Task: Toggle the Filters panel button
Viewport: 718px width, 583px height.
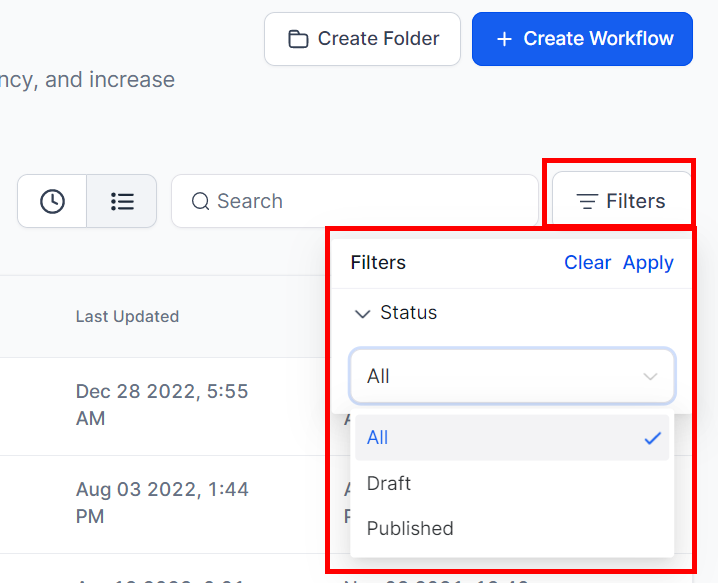Action: [621, 201]
